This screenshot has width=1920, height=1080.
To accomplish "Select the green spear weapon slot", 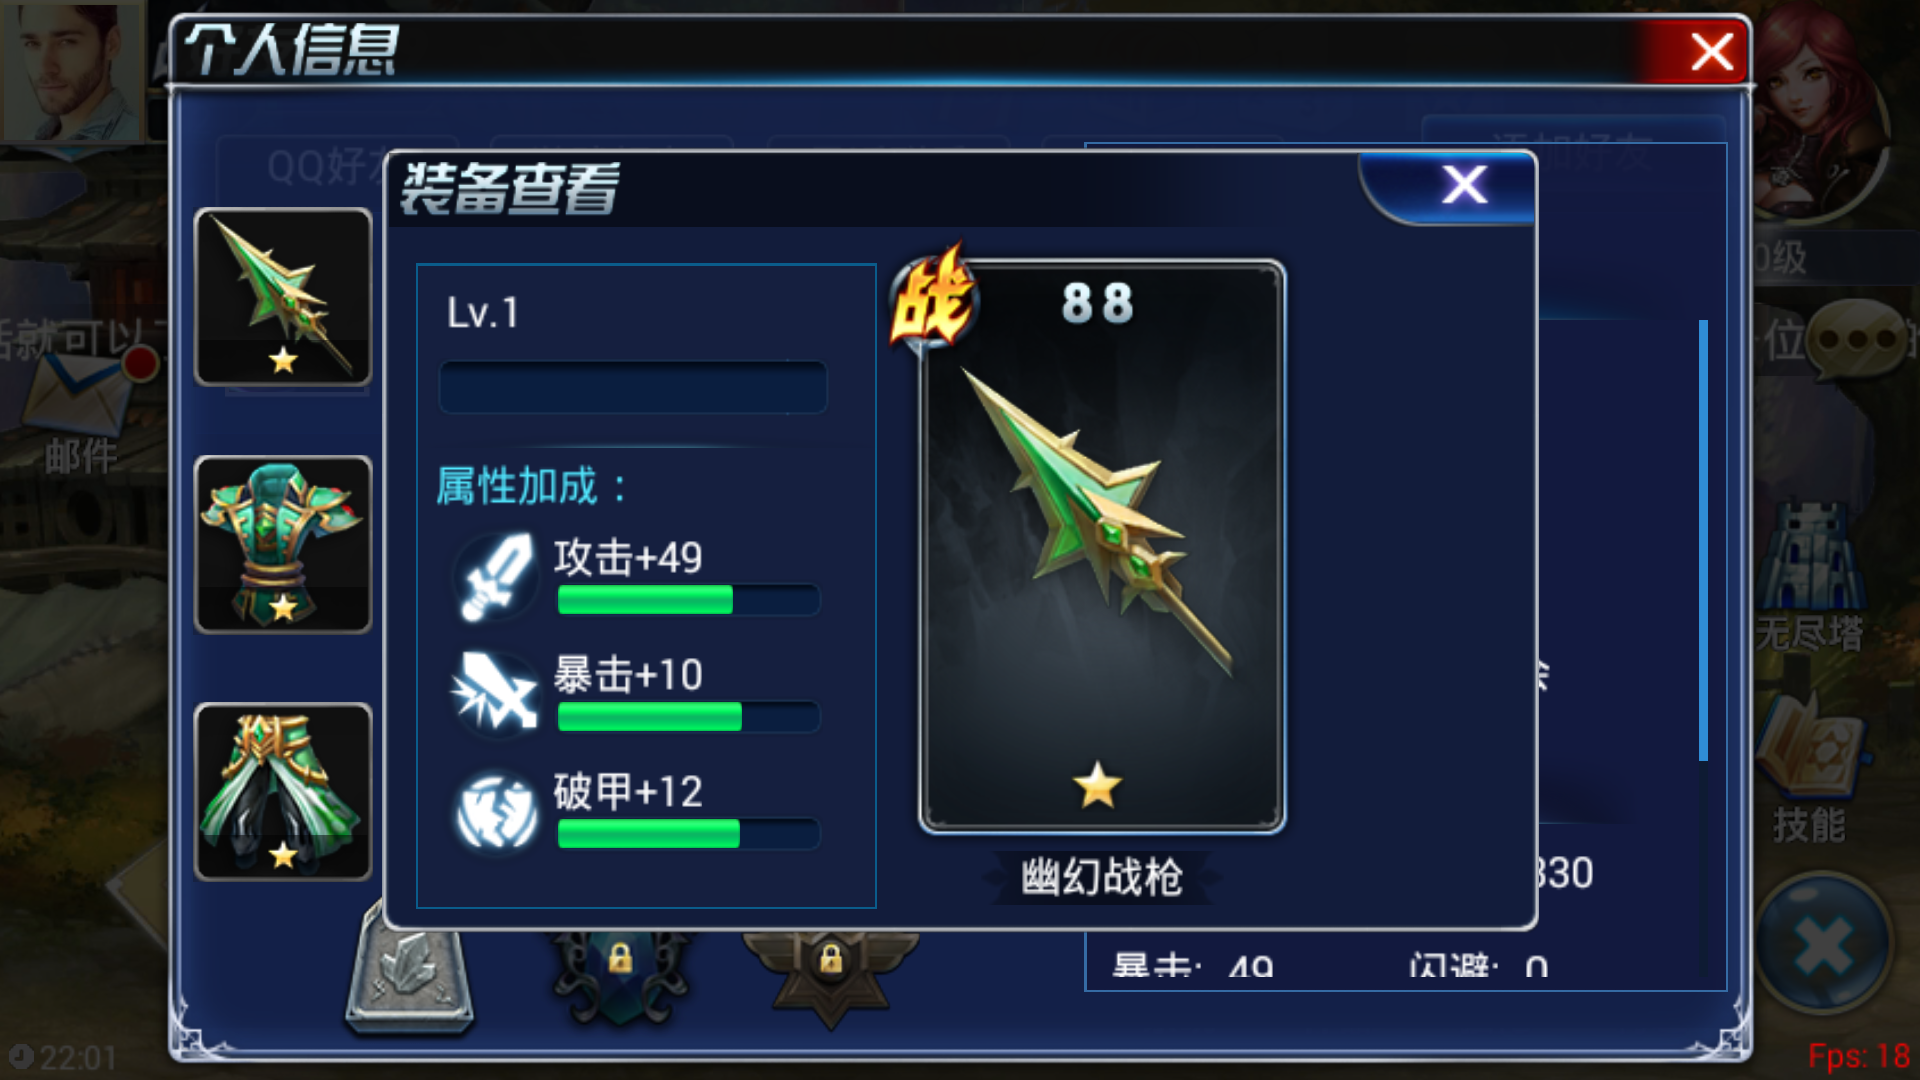I will point(283,297).
